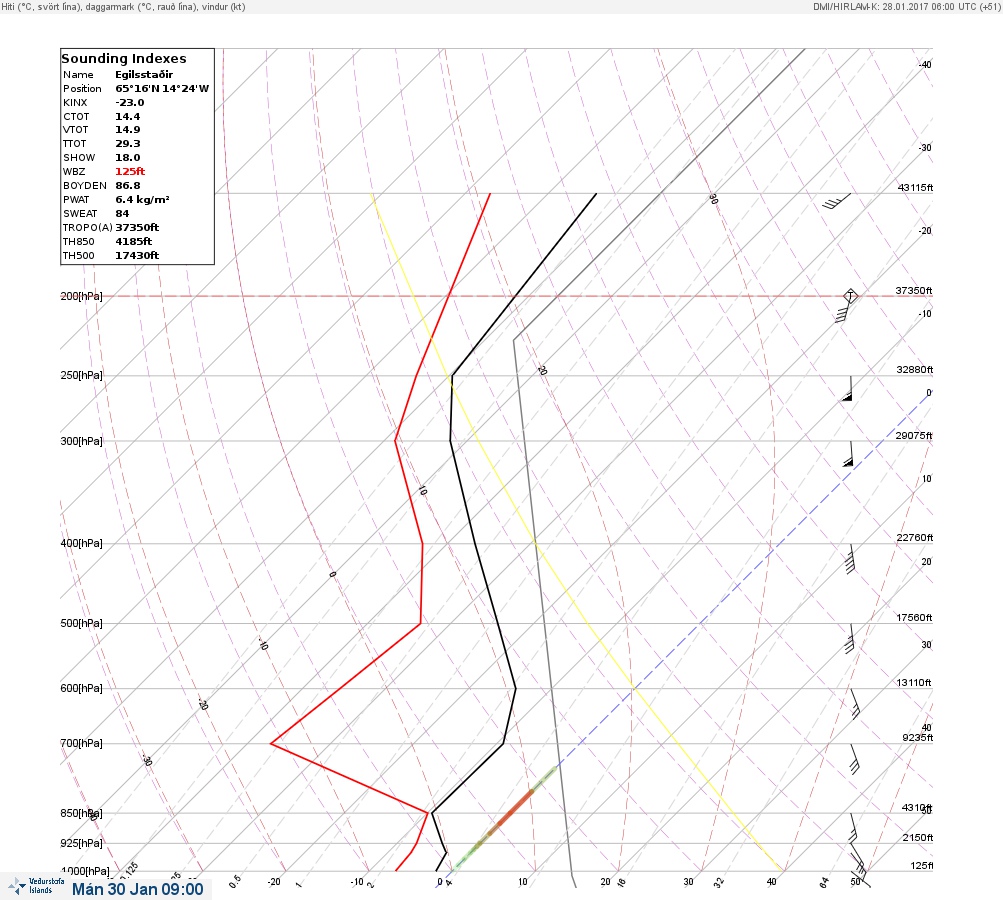Click the "32880ft" altitude label

915,370
